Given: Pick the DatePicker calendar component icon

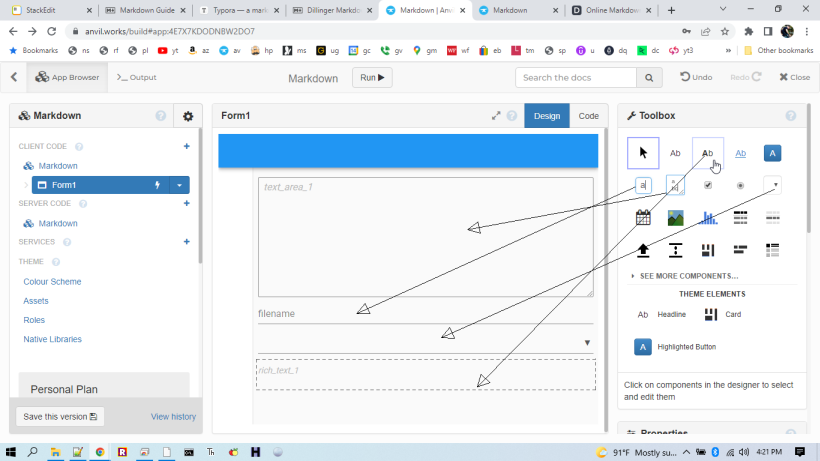Looking at the screenshot, I should click(x=643, y=217).
